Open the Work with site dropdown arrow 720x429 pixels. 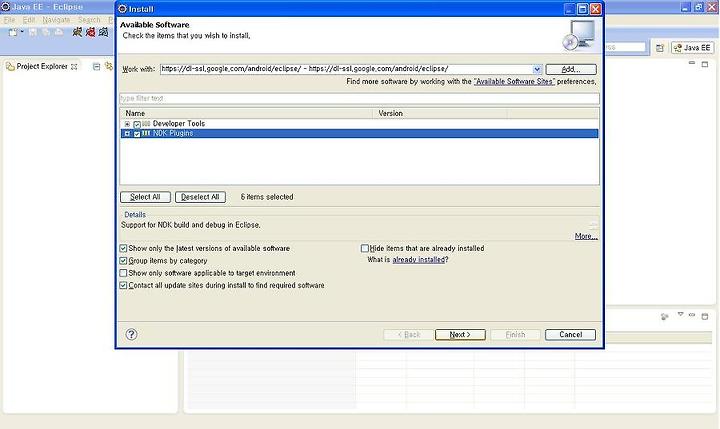pos(537,69)
